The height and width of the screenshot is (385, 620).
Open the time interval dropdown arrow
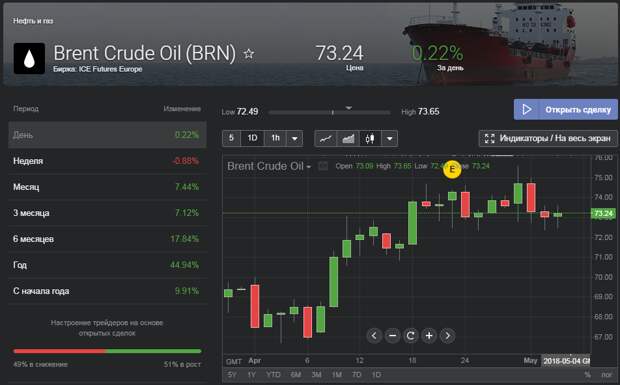(x=295, y=138)
